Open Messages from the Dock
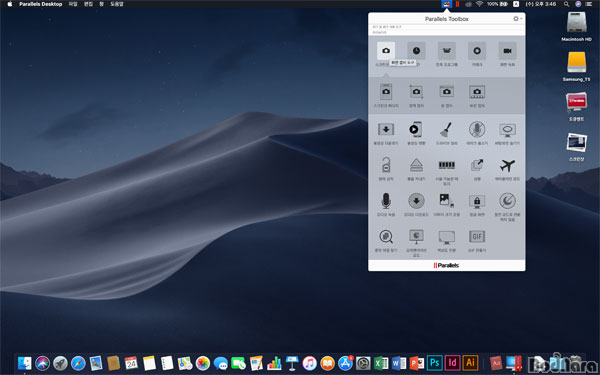 [220, 363]
